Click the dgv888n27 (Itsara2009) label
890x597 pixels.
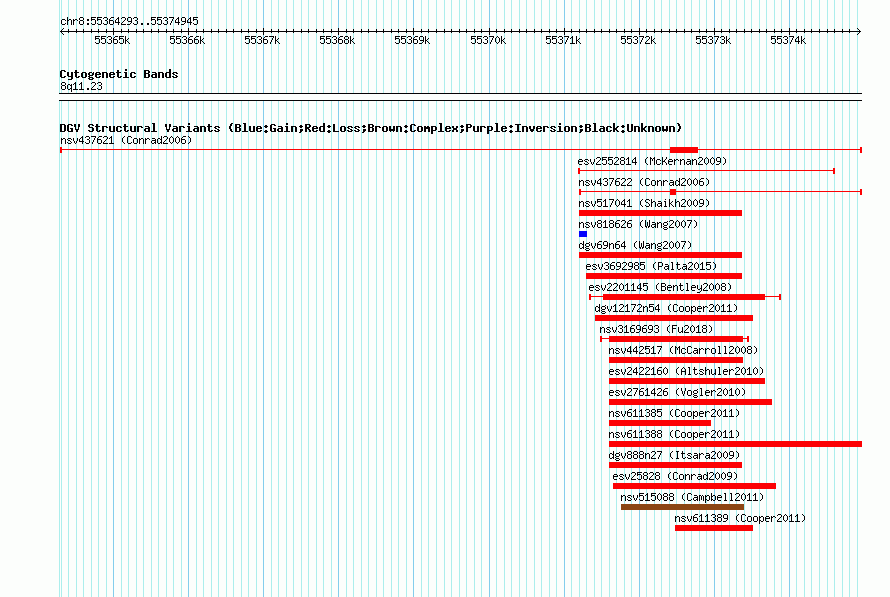(674, 455)
